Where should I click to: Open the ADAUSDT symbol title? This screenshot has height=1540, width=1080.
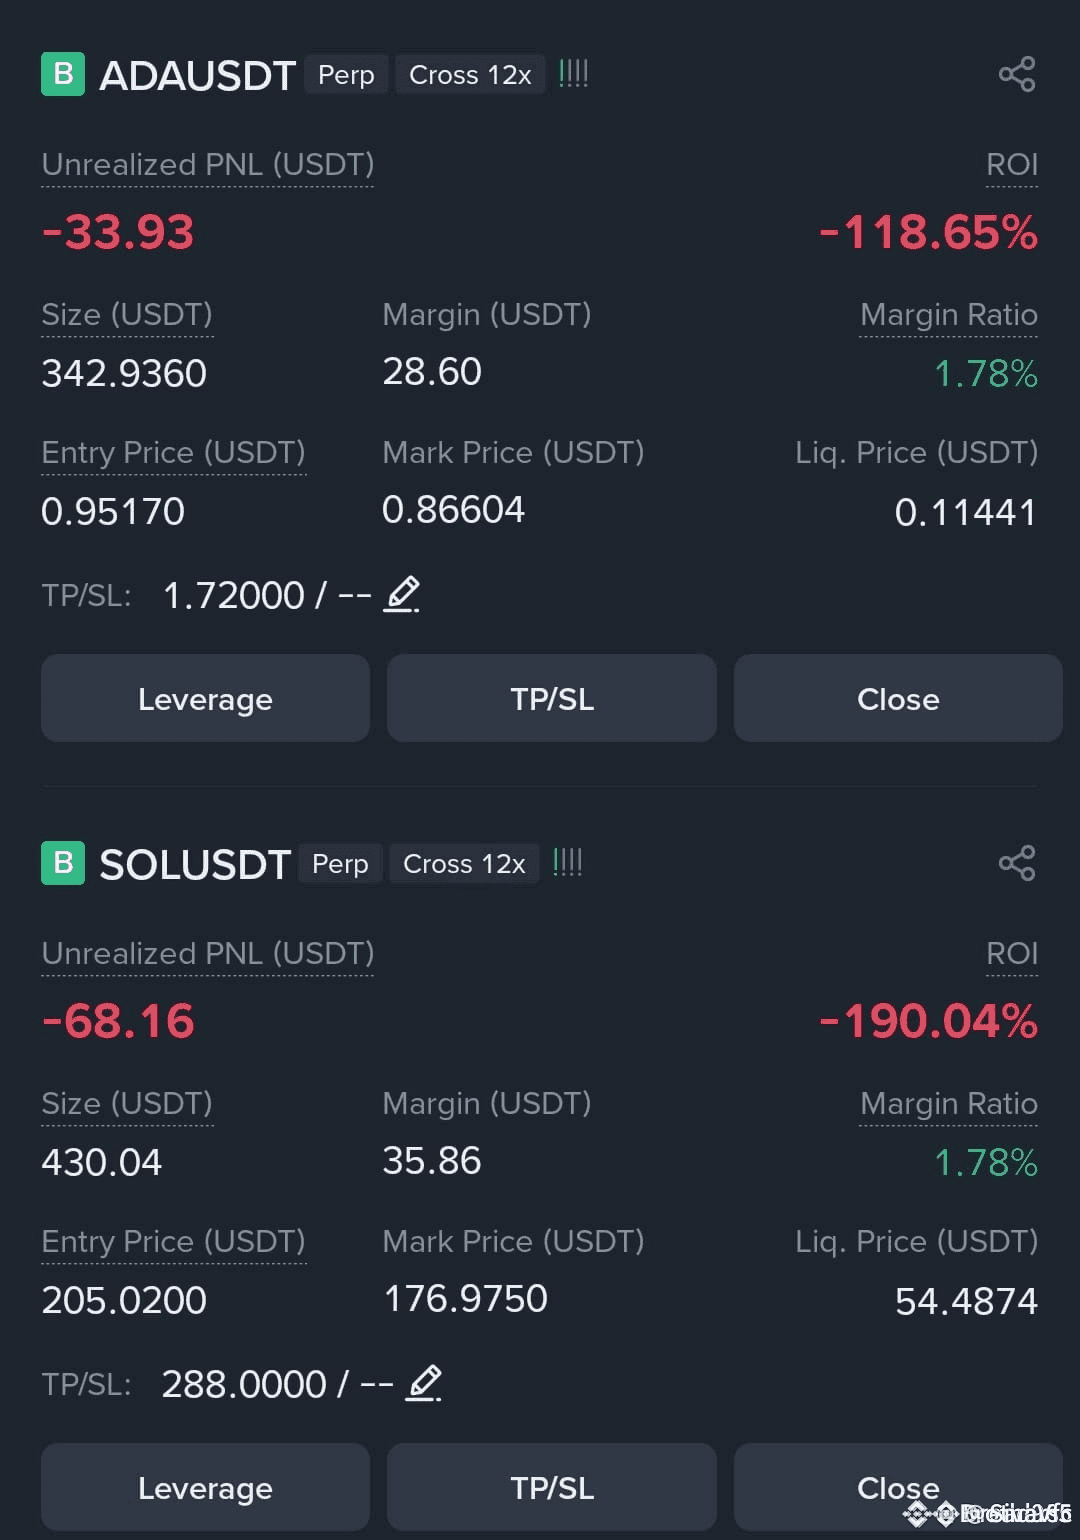tap(197, 76)
